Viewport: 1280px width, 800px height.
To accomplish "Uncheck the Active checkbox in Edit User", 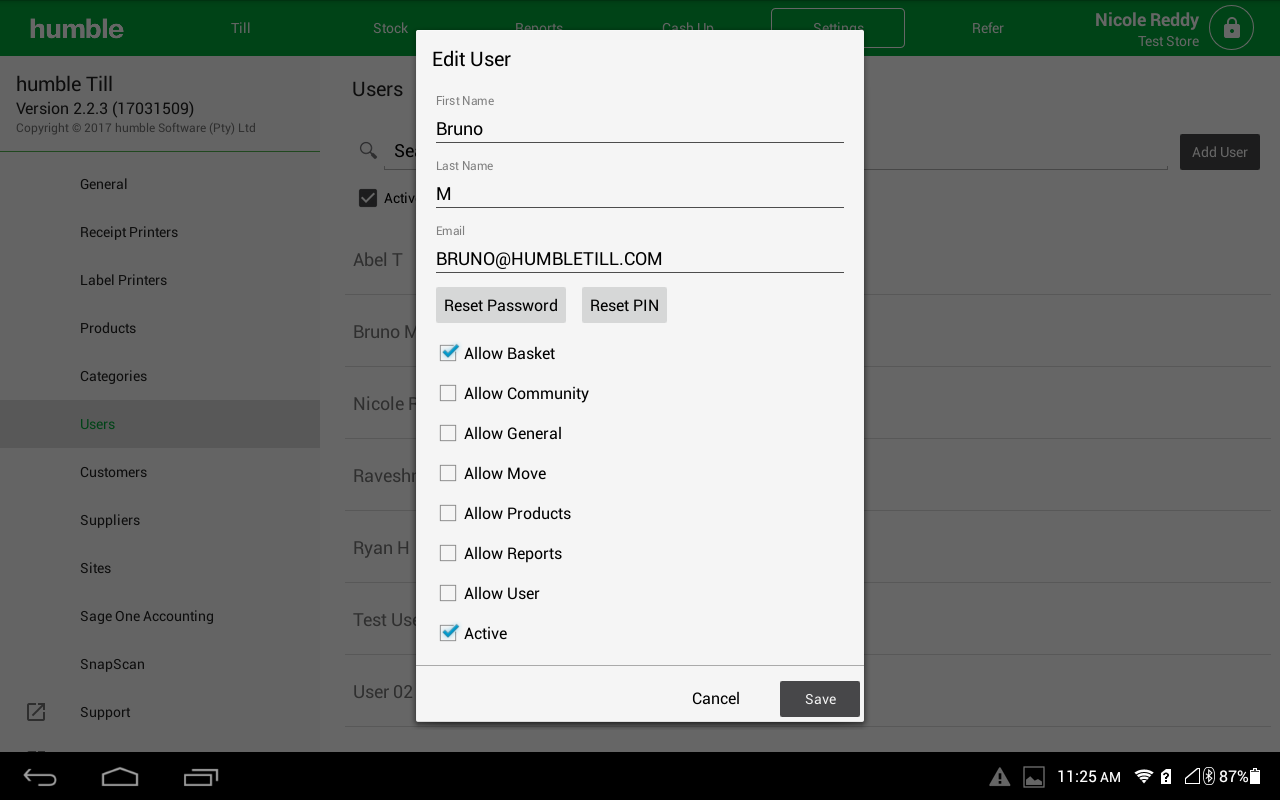I will (448, 633).
